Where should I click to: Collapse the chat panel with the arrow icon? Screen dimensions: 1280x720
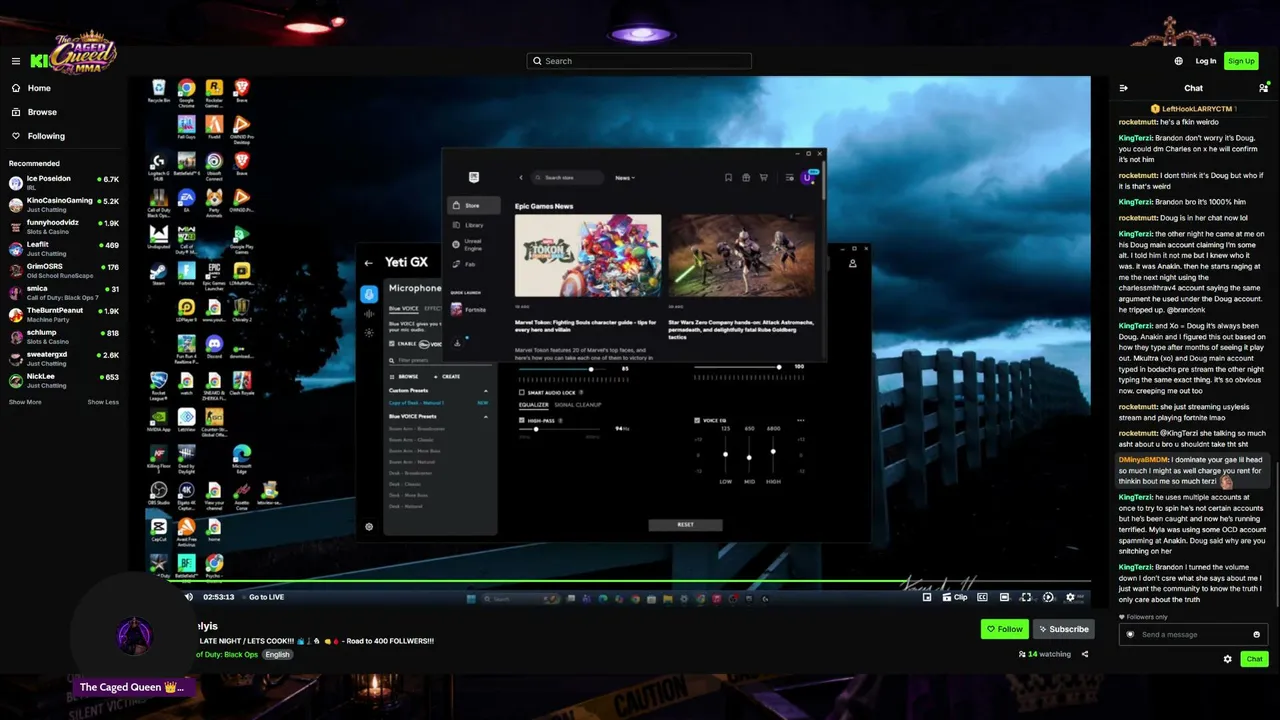[x=1124, y=88]
